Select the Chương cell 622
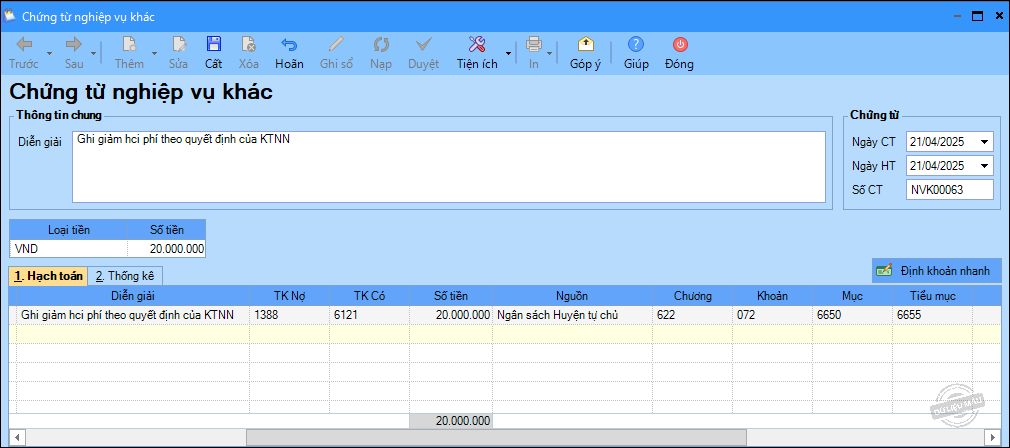This screenshot has height=448, width=1010. tap(692, 315)
